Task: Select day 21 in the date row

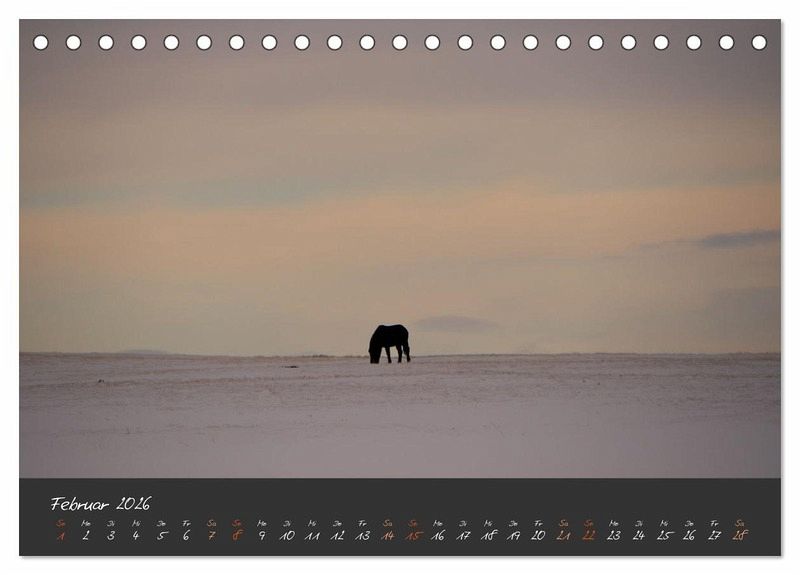Action: tap(563, 535)
